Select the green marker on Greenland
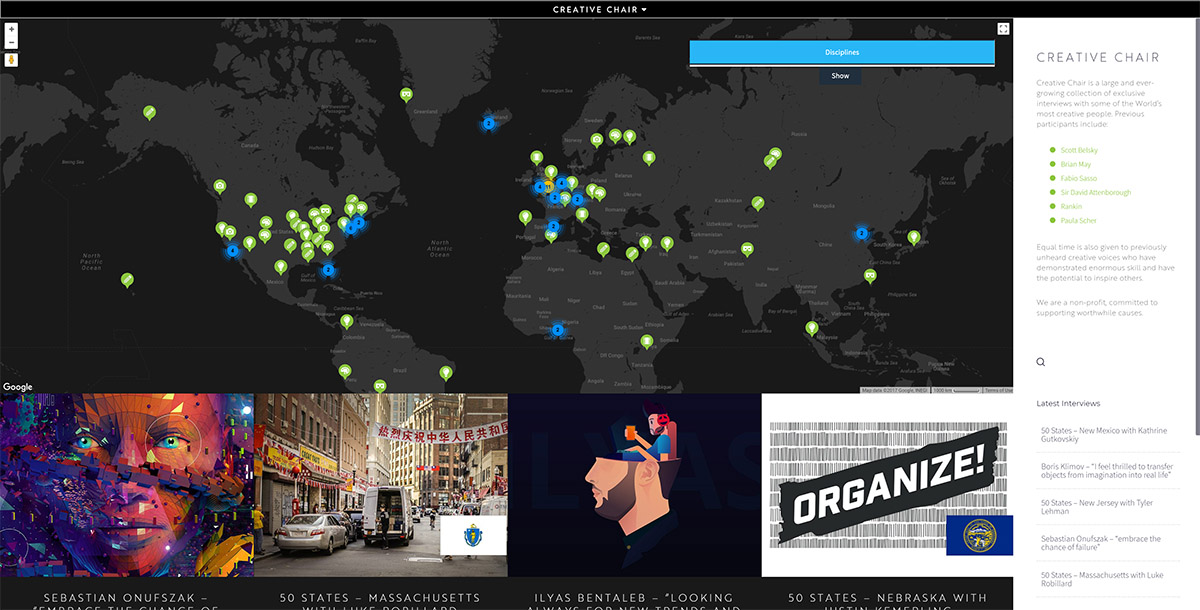The image size is (1200, 610). 406,95
